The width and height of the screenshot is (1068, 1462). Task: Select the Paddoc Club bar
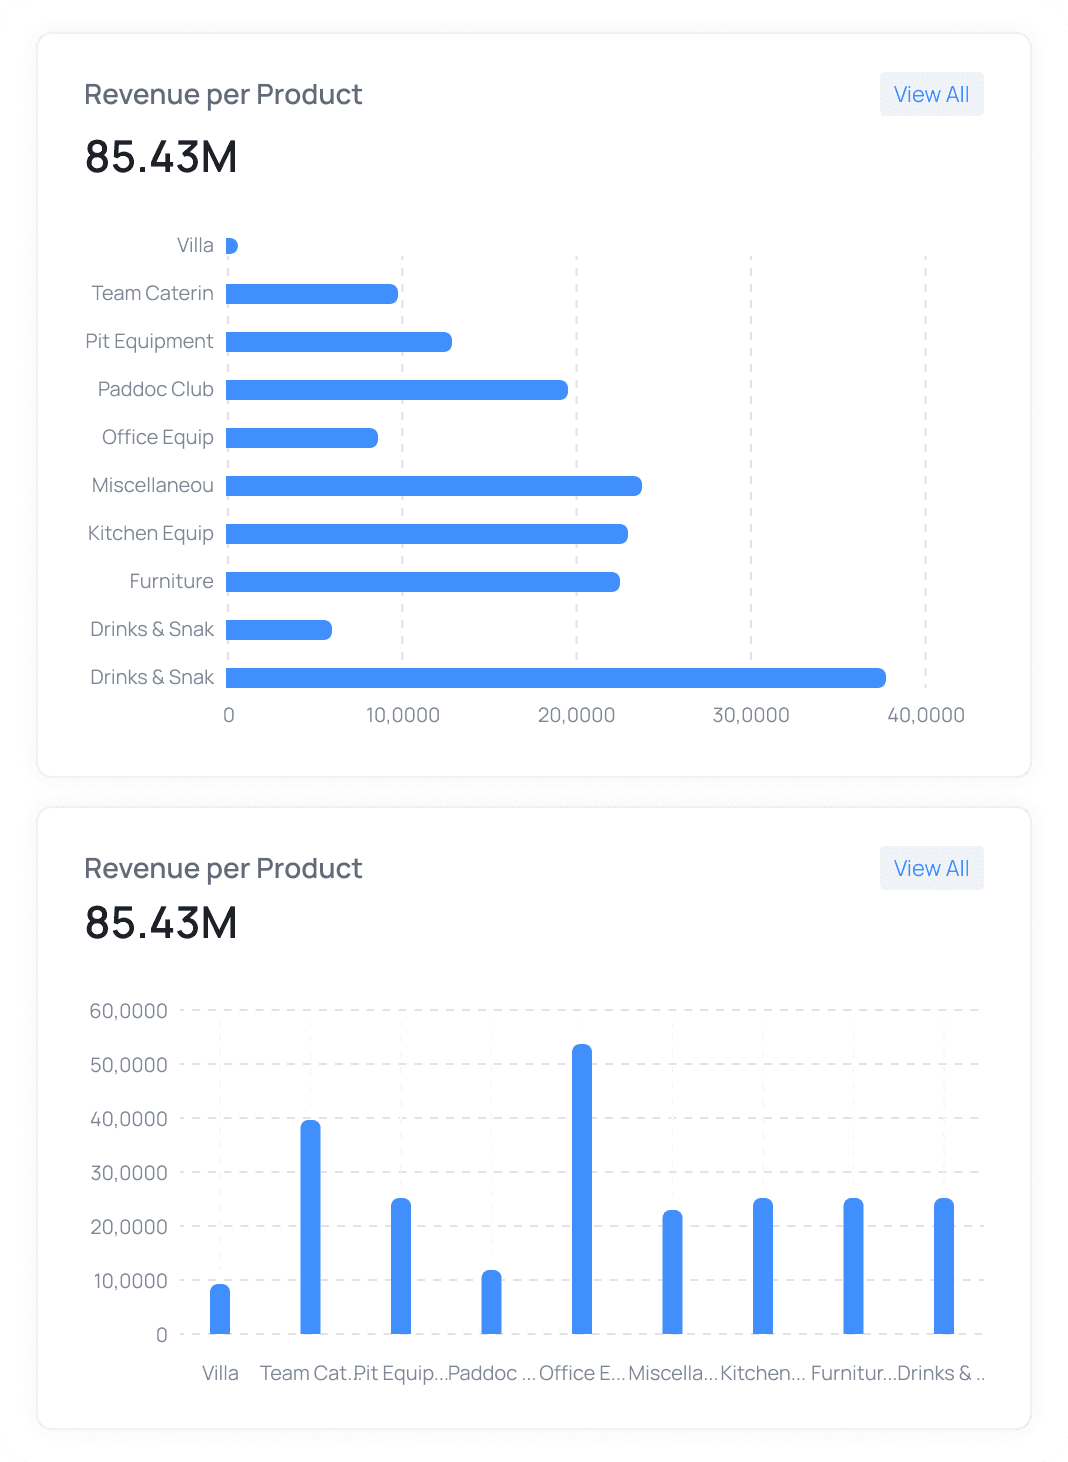(x=395, y=388)
